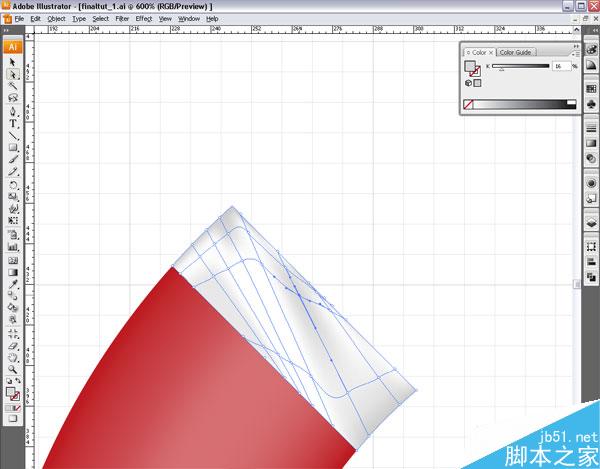Select the Rectangle tool
This screenshot has width=600, height=469.
(x=13, y=147)
